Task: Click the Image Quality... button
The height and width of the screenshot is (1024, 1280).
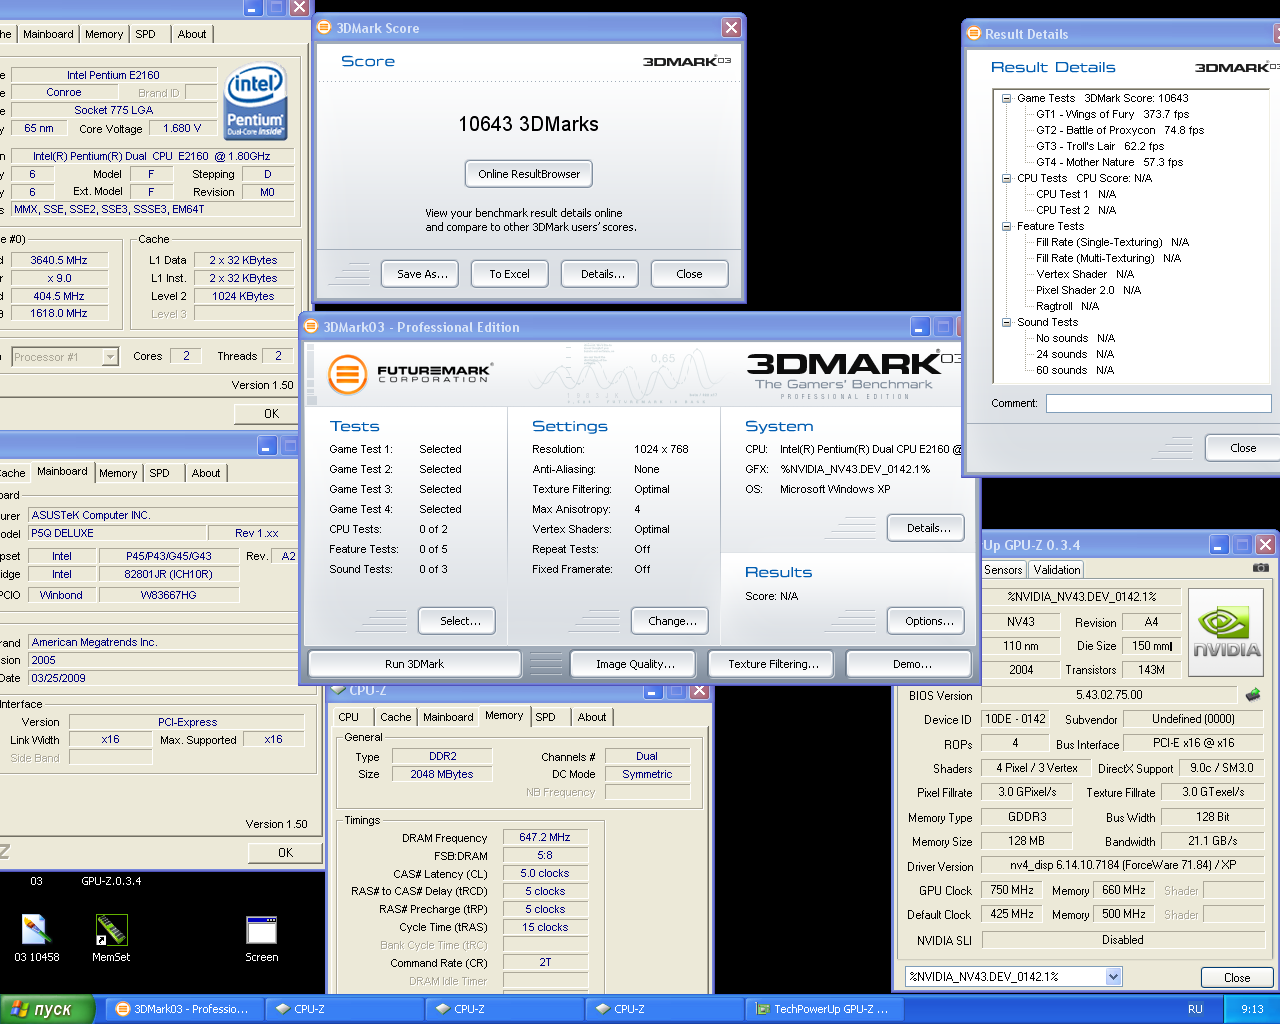Action: [635, 664]
